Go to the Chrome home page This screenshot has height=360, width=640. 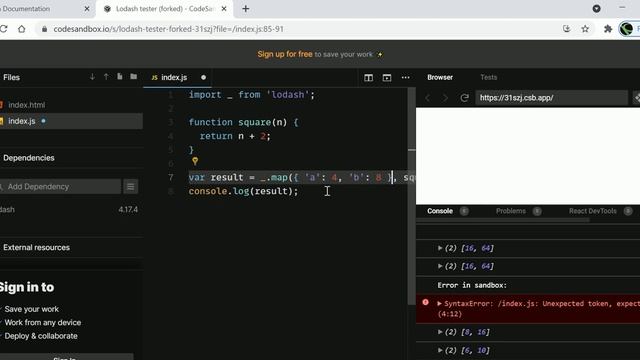click(22, 29)
